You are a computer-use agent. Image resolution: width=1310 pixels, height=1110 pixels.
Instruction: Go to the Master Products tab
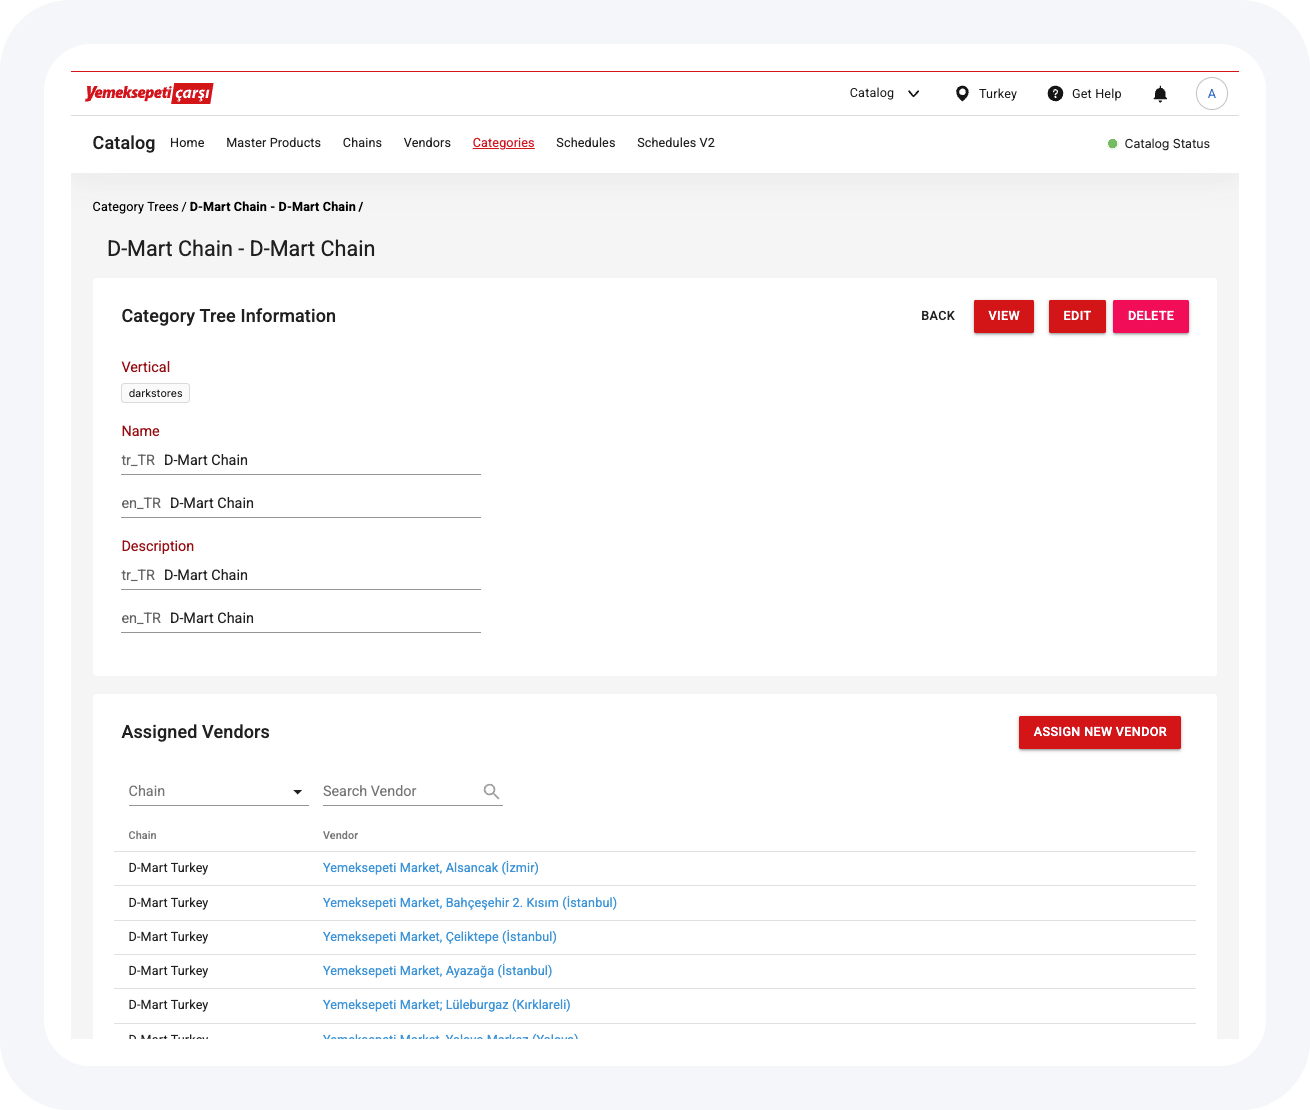pos(273,143)
